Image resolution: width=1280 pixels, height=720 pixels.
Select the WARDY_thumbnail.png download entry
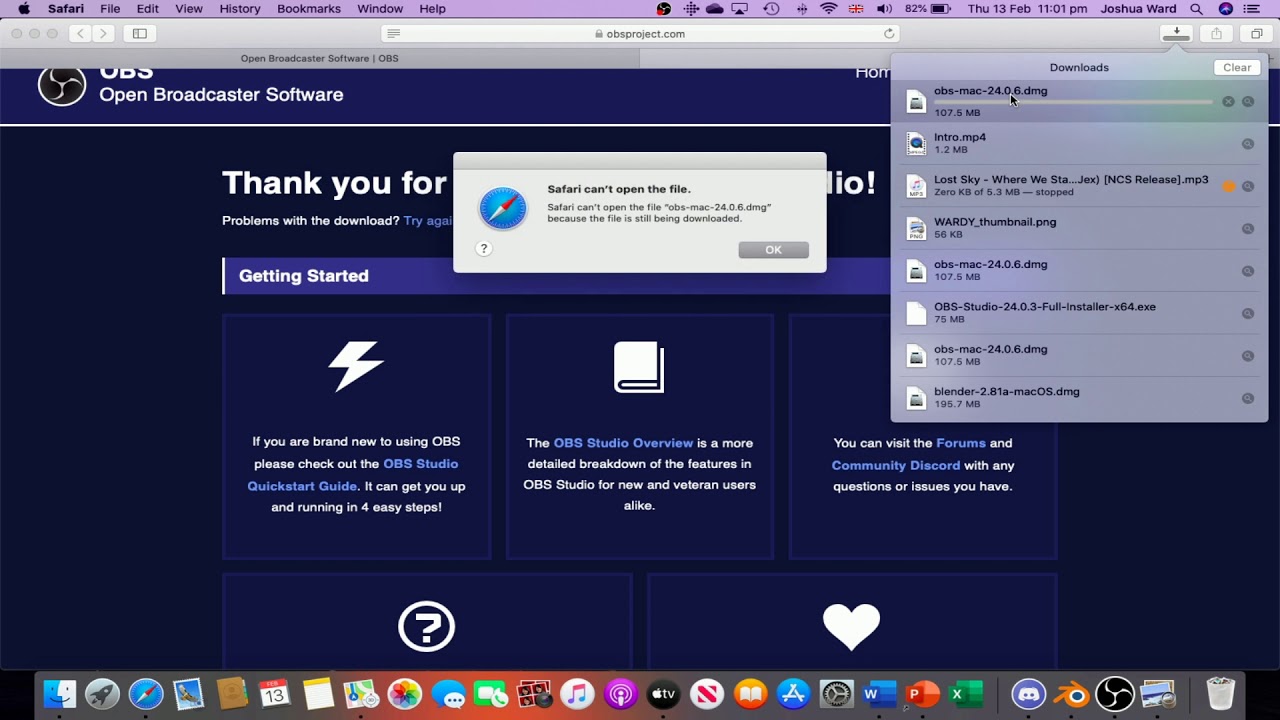point(1079,228)
